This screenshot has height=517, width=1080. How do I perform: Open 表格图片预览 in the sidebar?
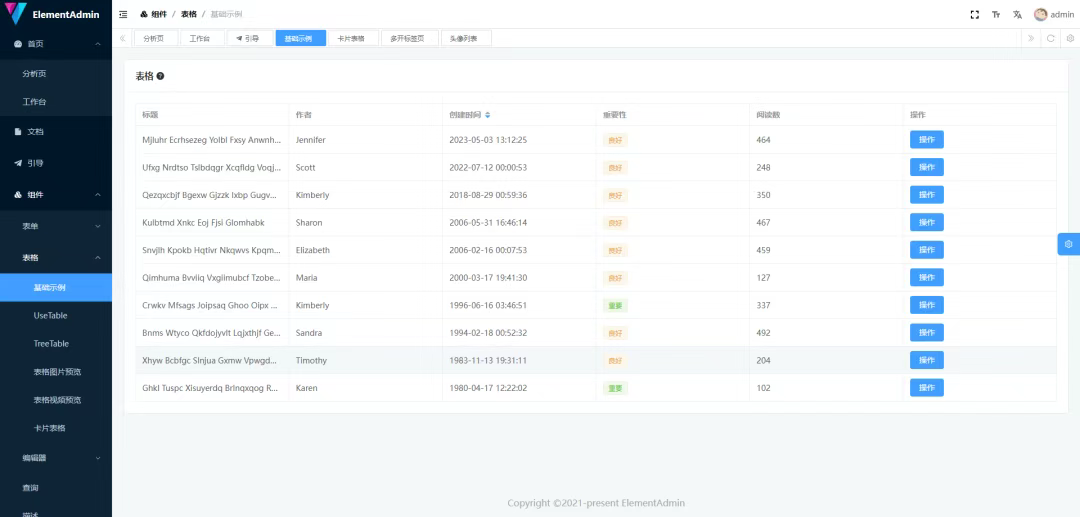pyautogui.click(x=56, y=372)
